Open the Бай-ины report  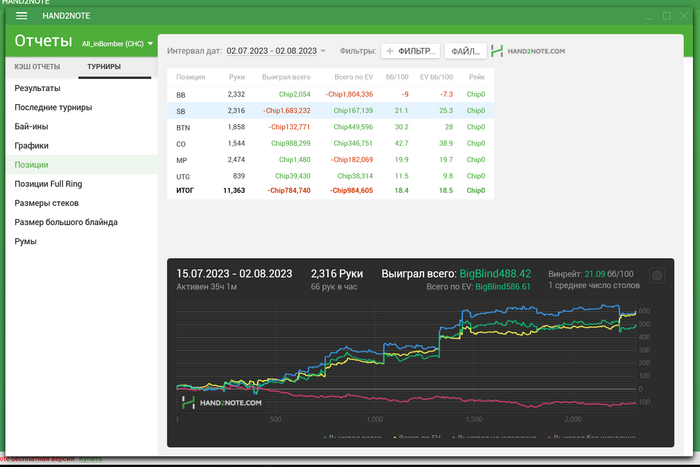pyautogui.click(x=82, y=126)
